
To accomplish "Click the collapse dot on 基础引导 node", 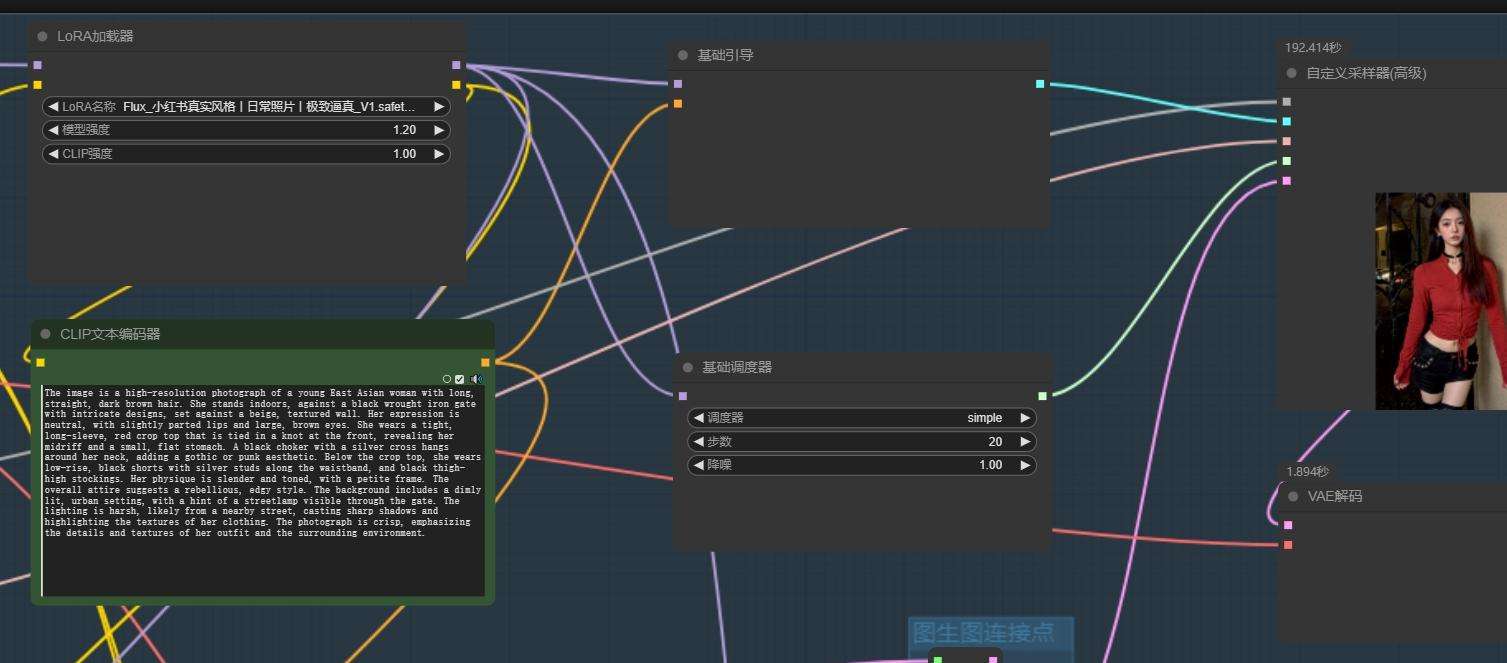I will (683, 56).
